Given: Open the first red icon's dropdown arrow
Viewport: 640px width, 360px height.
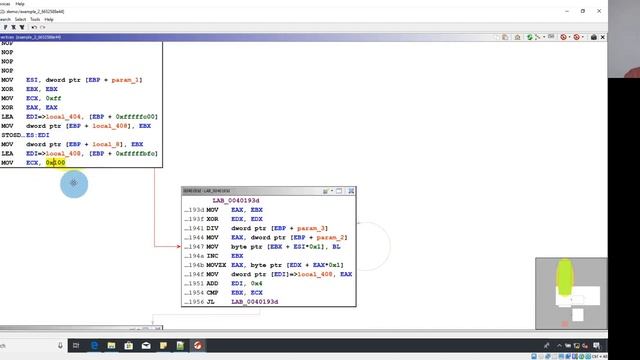Looking at the screenshot, I should pyautogui.click(x=570, y=37).
